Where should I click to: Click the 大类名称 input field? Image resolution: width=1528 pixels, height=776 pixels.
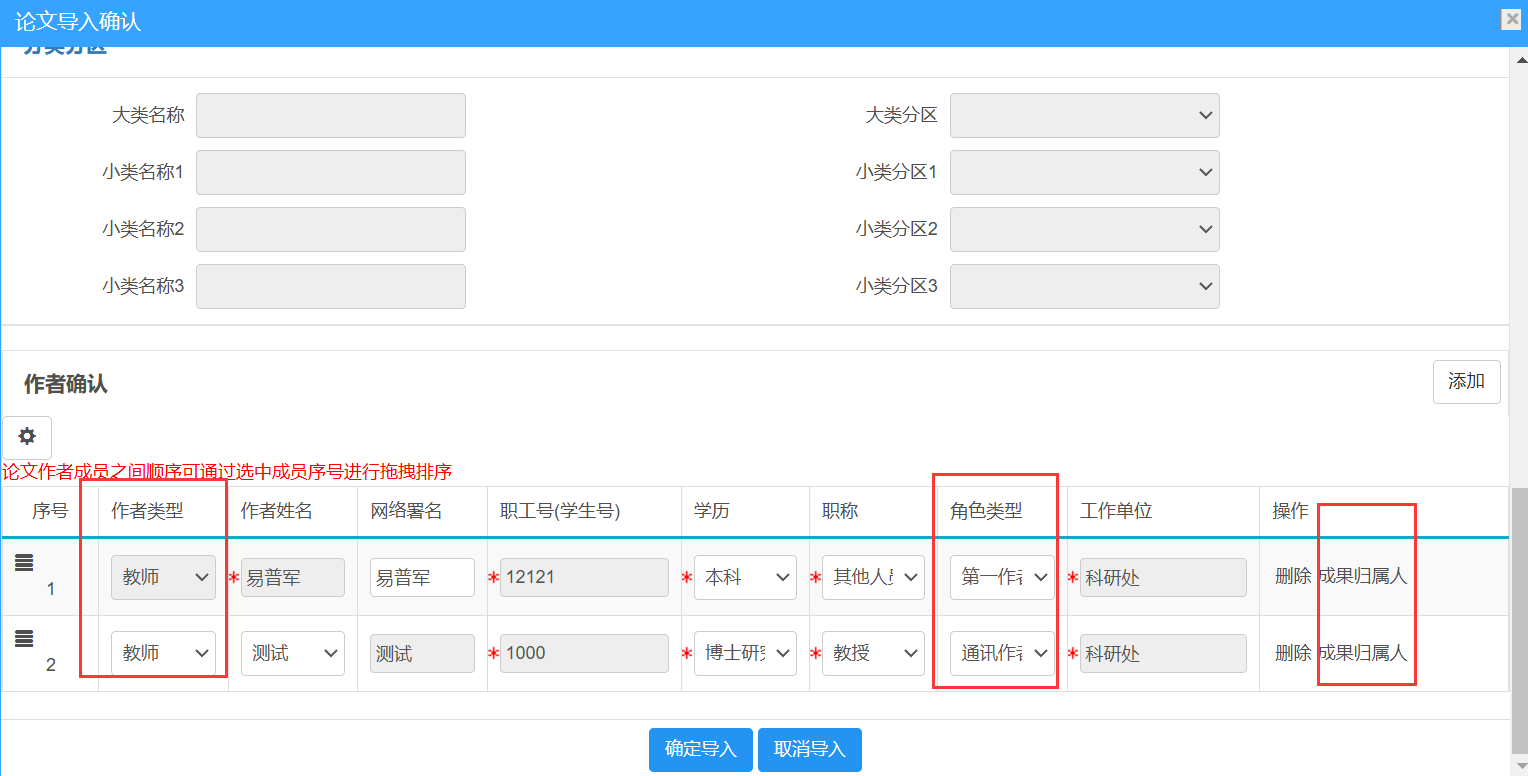(x=331, y=115)
